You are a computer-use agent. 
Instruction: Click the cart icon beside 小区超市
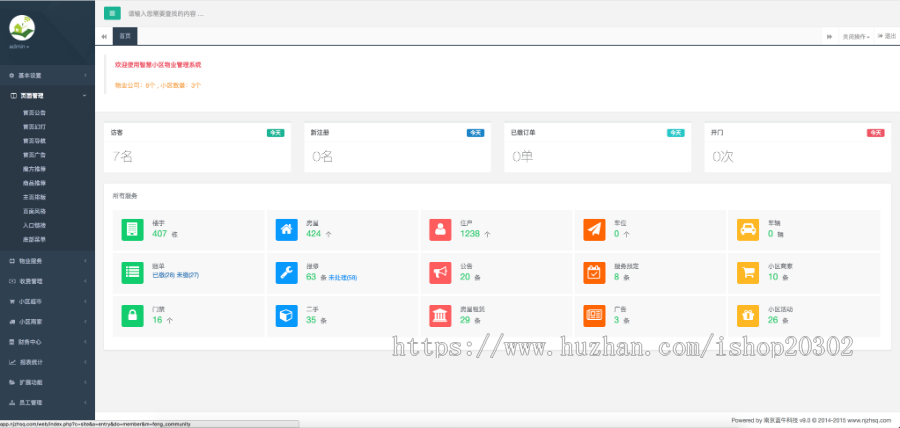(13, 301)
